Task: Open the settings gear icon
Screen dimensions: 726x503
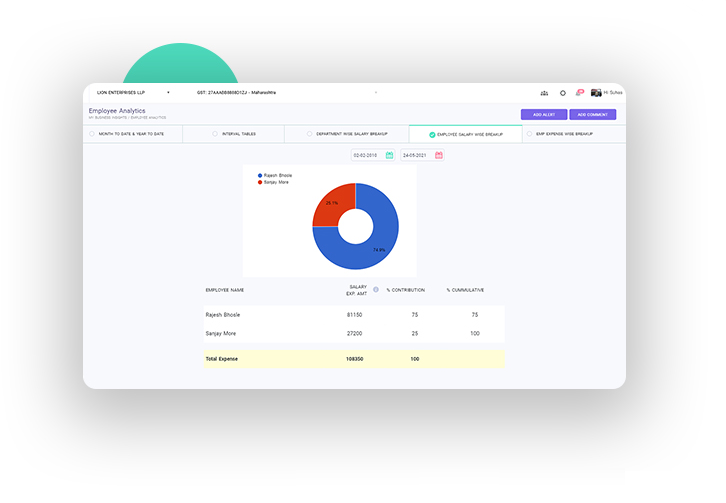Action: click(x=563, y=93)
